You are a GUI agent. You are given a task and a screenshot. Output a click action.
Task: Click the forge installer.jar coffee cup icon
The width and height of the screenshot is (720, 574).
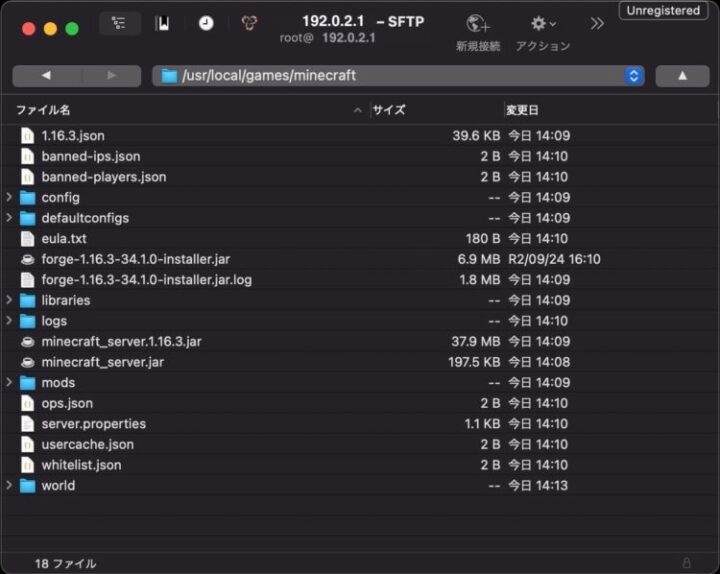tap(28, 259)
